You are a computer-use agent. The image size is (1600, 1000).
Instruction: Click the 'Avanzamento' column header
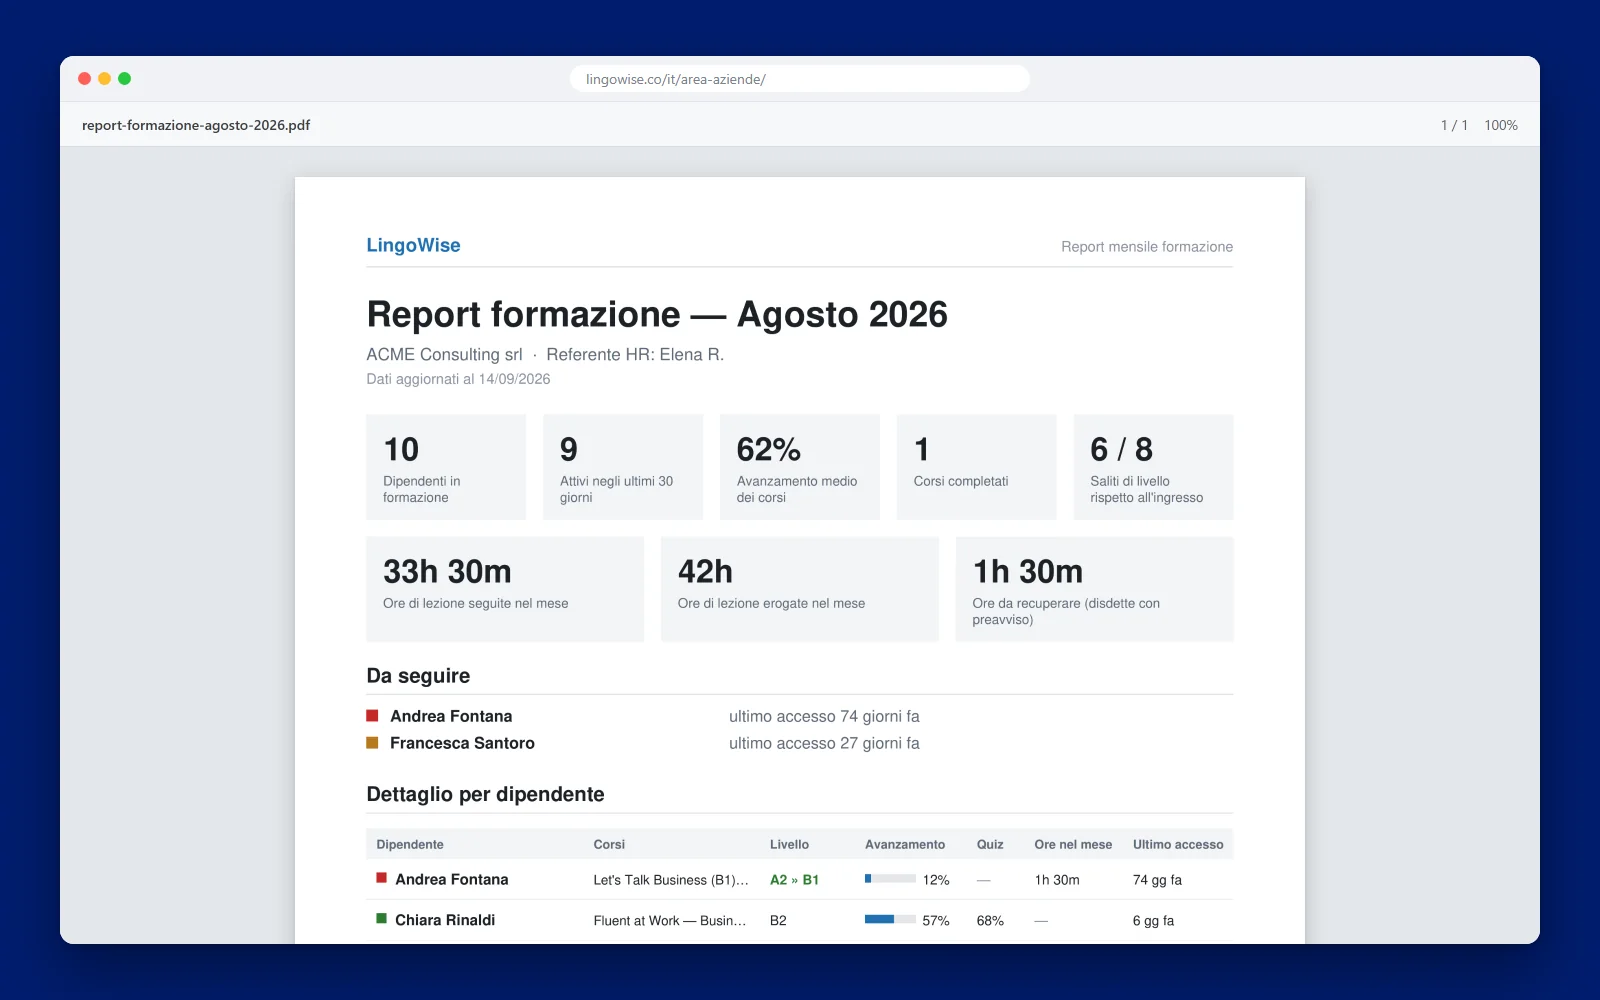tap(905, 845)
